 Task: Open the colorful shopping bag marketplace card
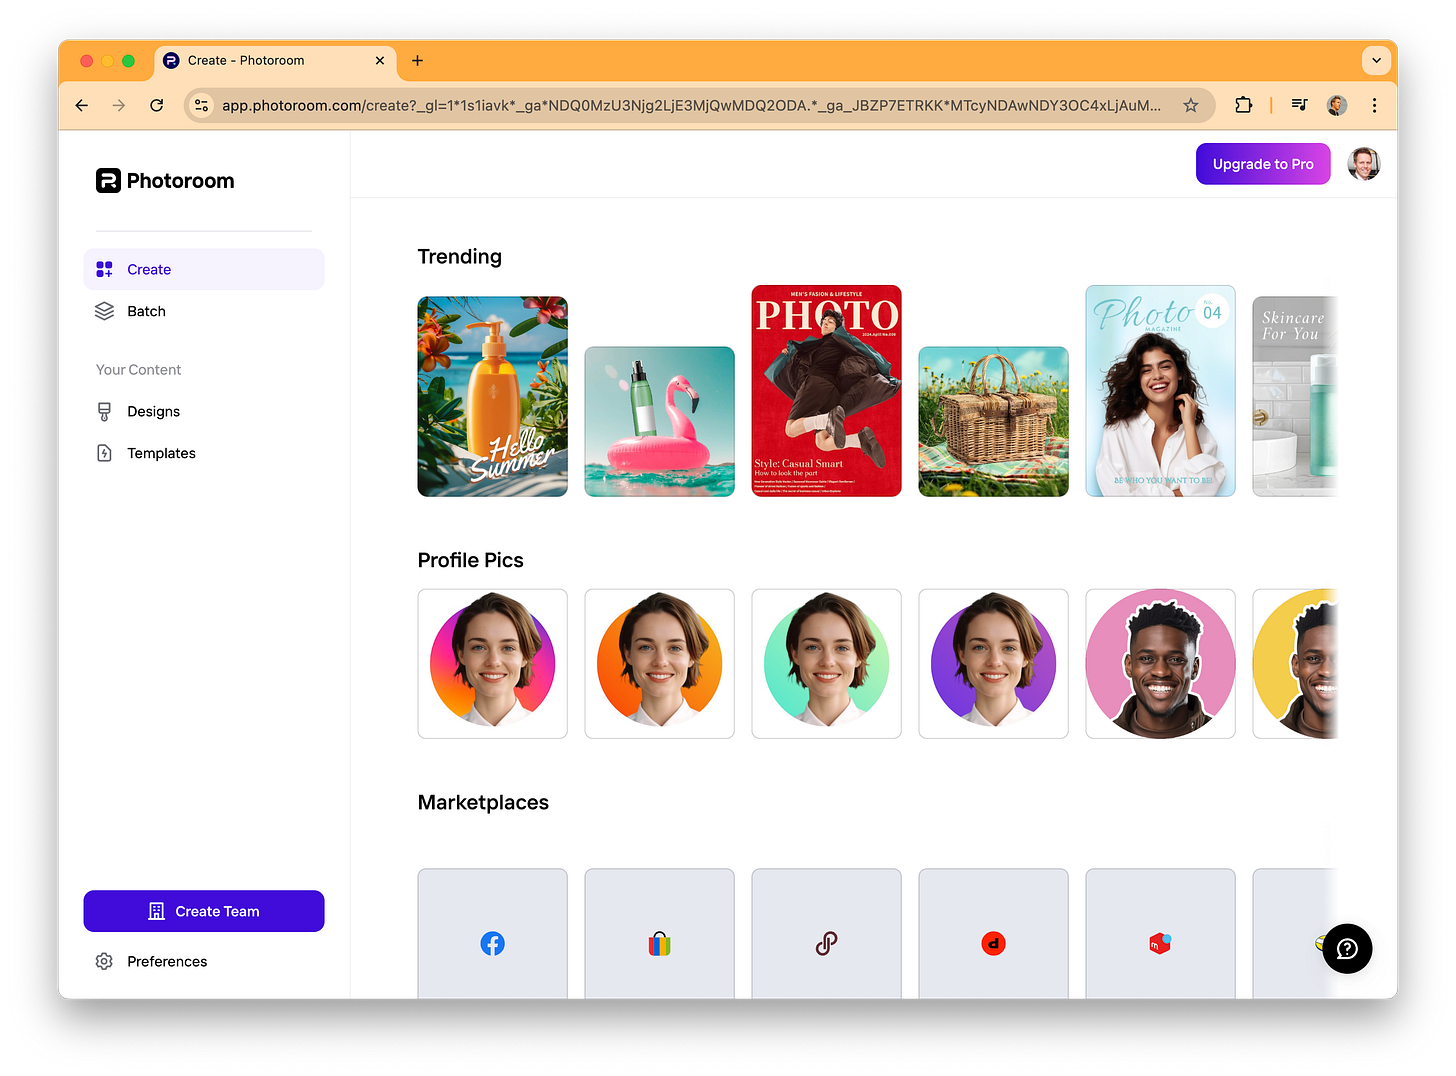[x=659, y=933]
